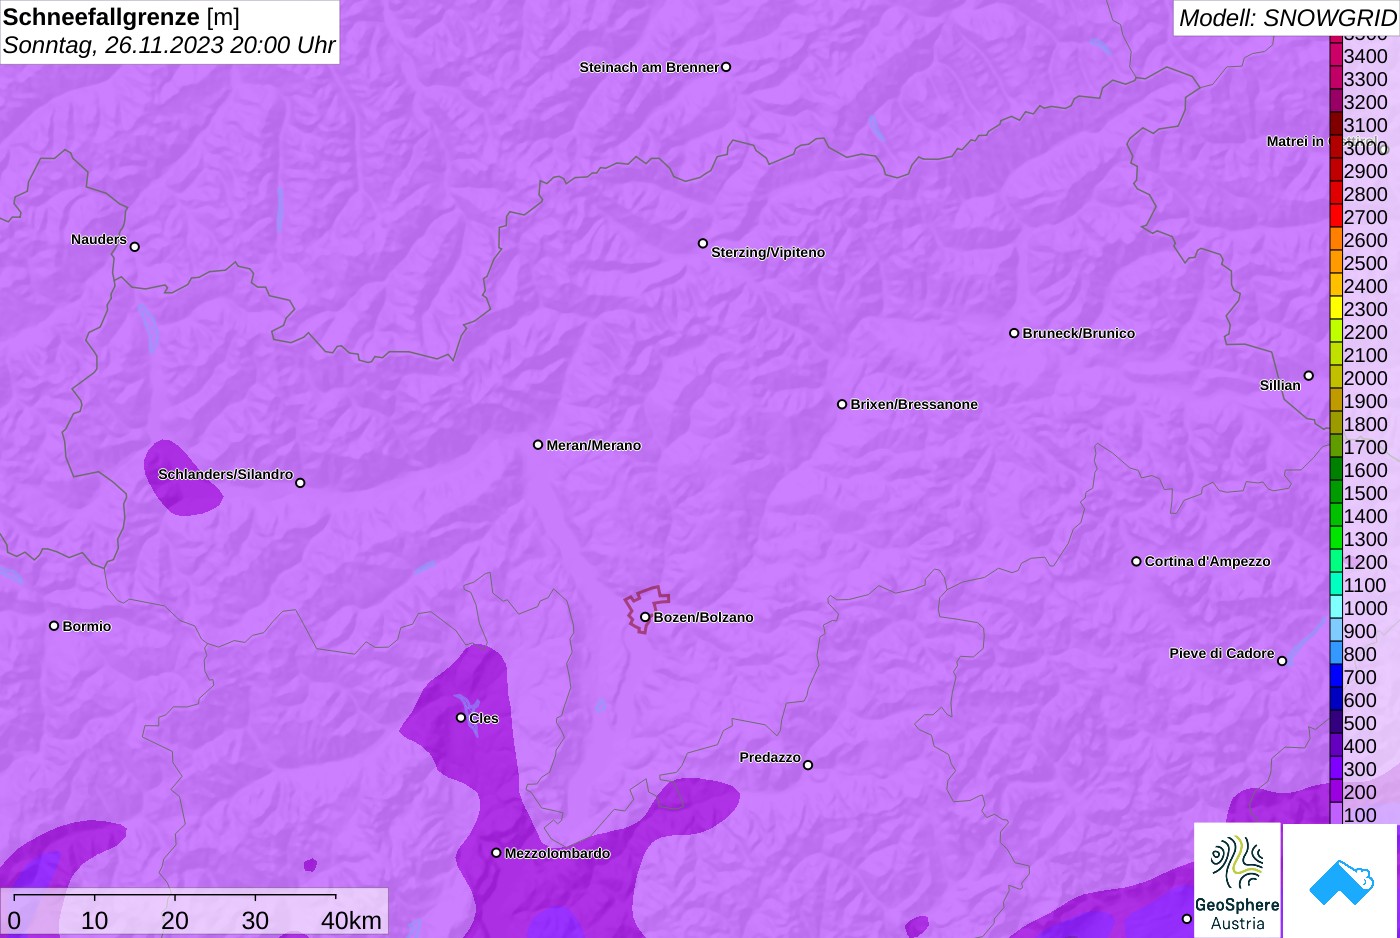Viewport: 1400px width, 938px height.
Task: Click the Mezzolombardo location dot
Action: click(496, 853)
